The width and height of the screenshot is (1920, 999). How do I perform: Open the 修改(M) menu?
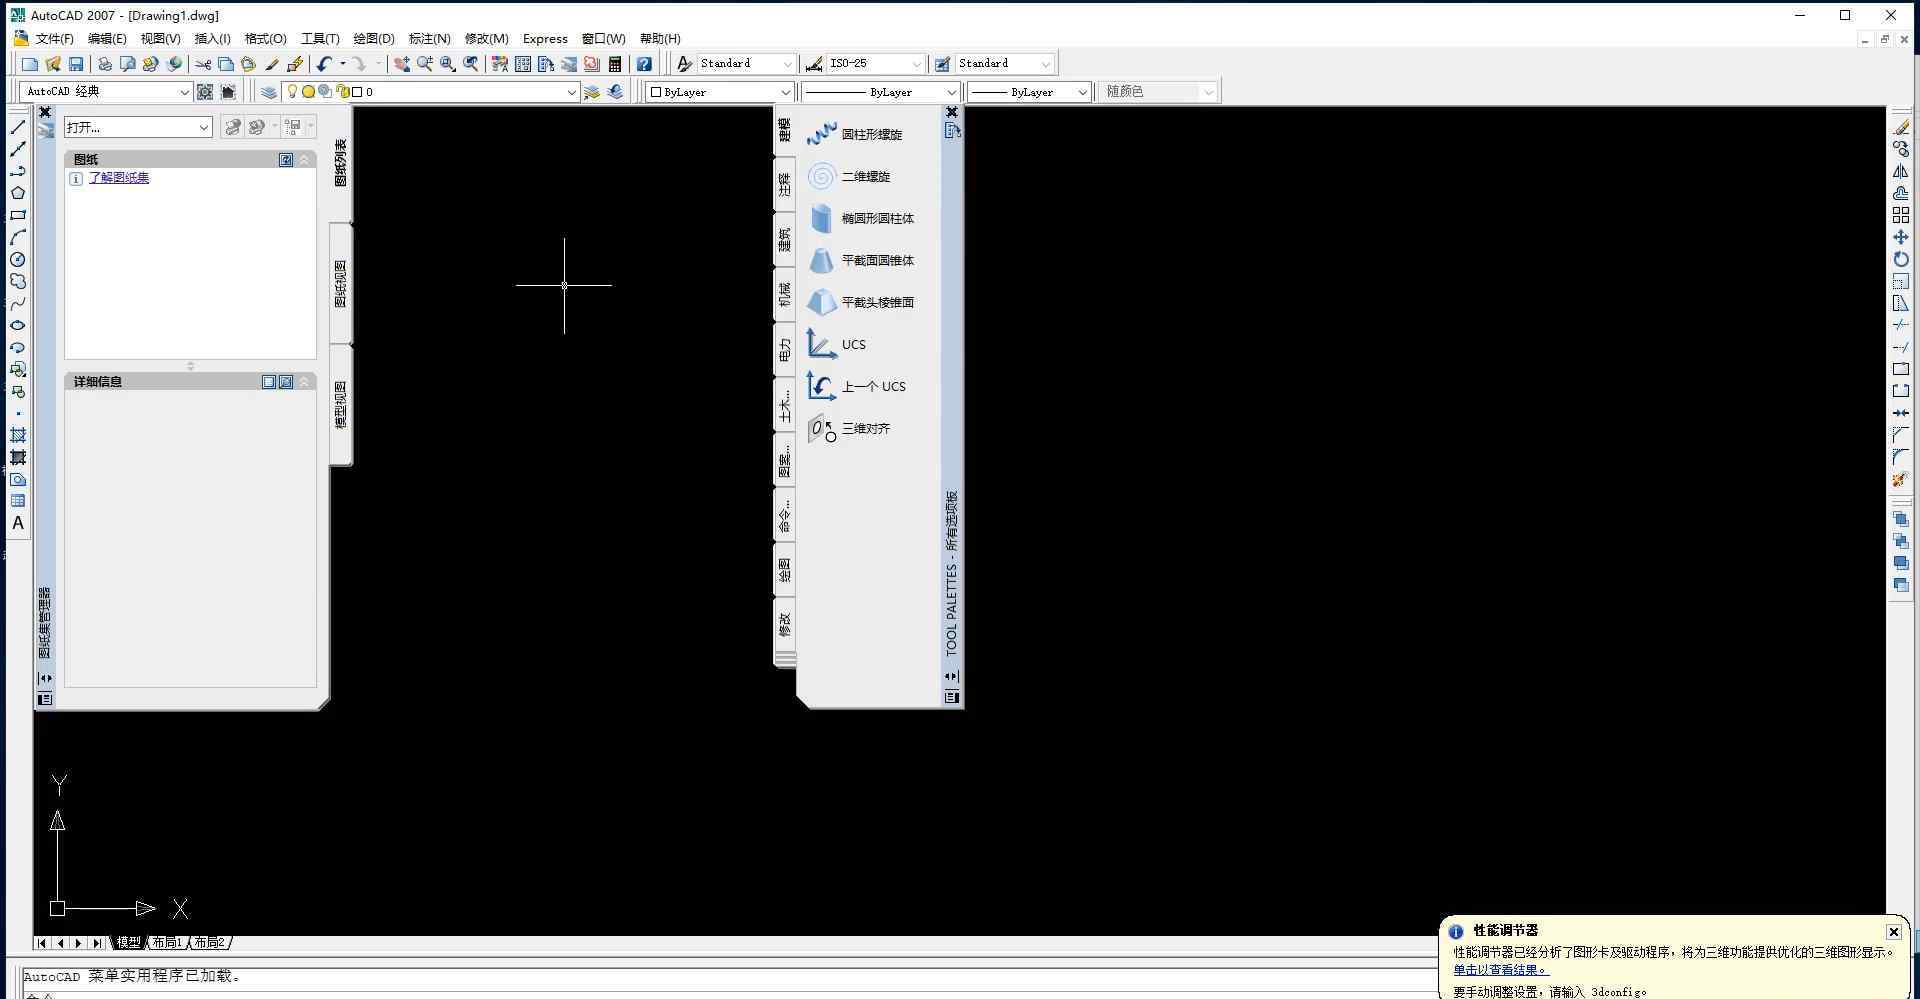click(487, 39)
